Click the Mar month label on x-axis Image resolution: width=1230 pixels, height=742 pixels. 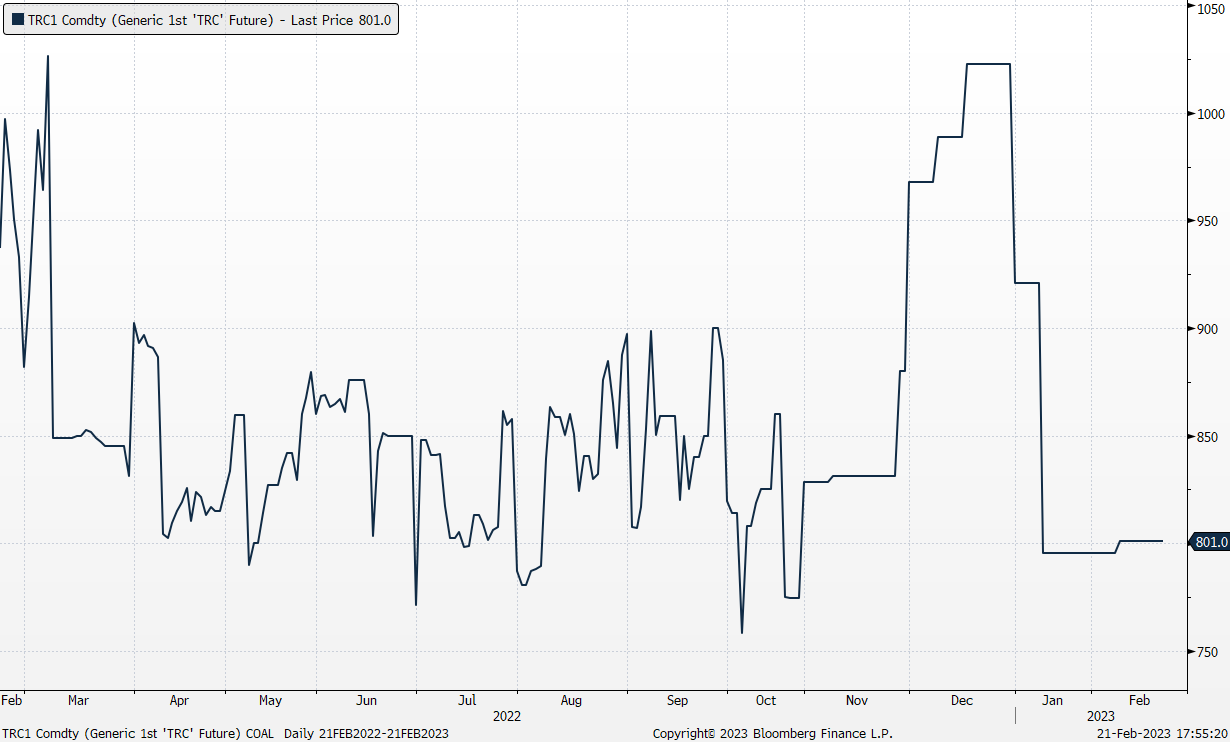[78, 700]
